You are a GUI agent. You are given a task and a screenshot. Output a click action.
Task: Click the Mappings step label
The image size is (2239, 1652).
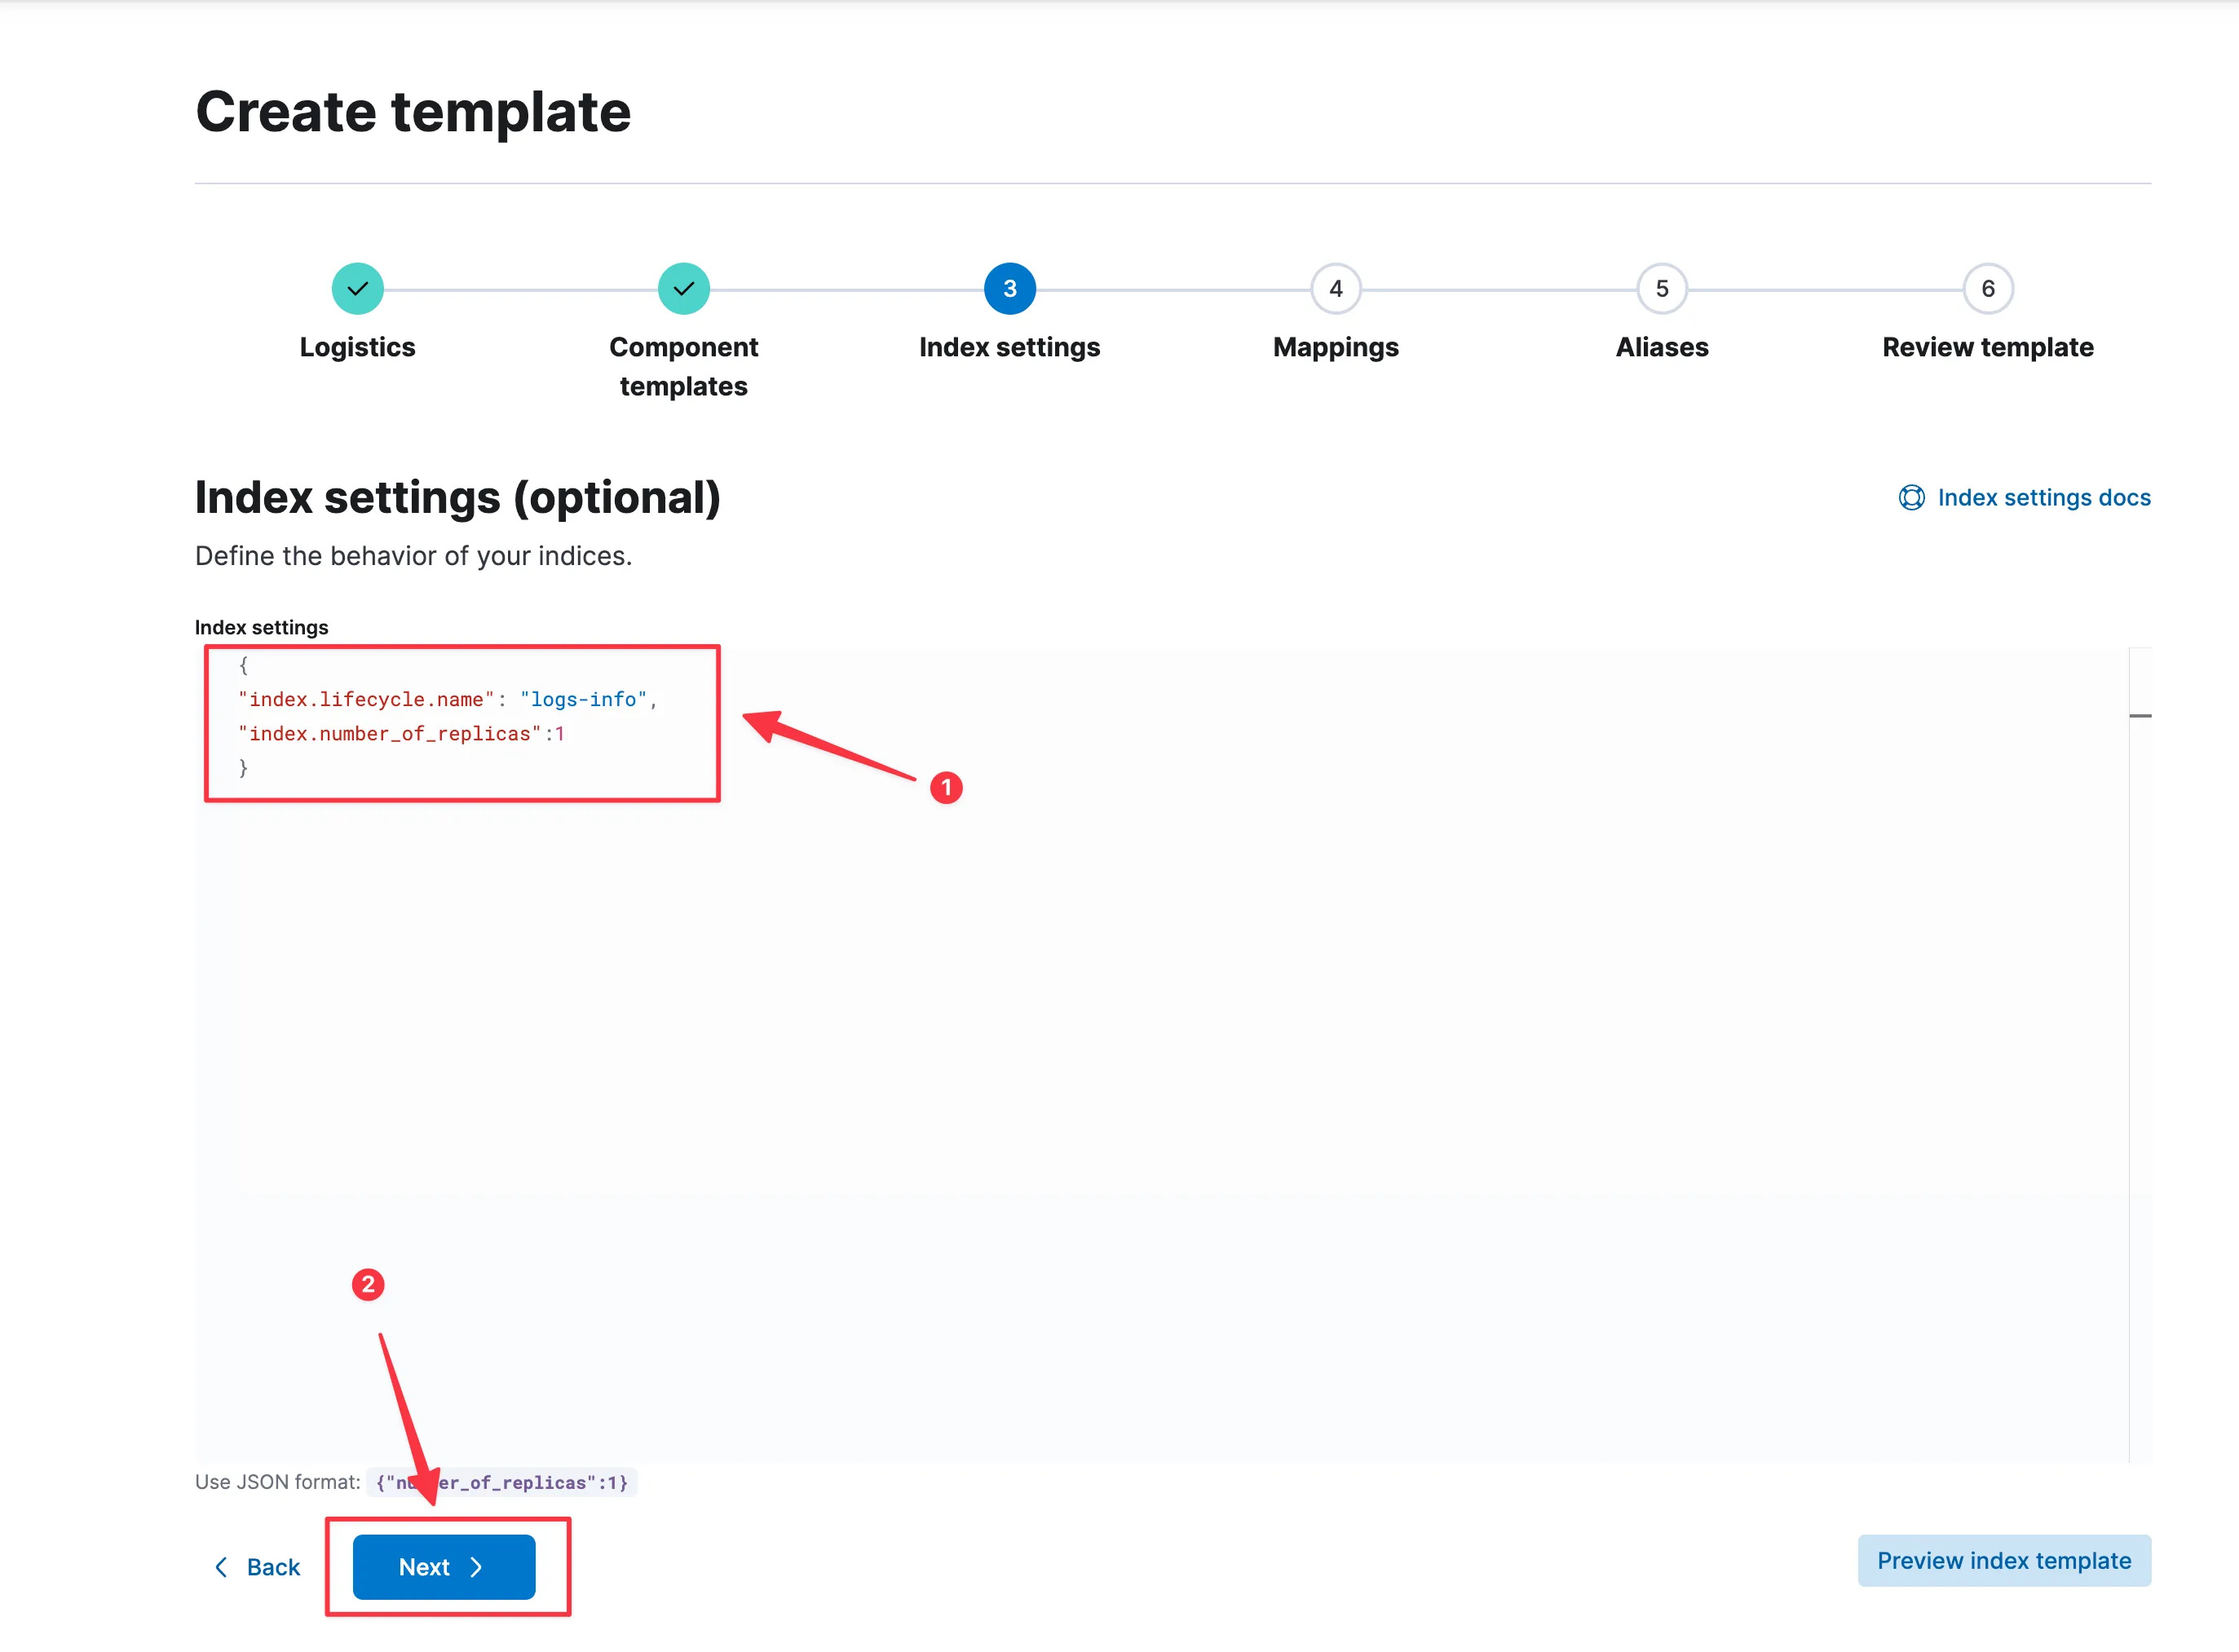coord(1335,347)
